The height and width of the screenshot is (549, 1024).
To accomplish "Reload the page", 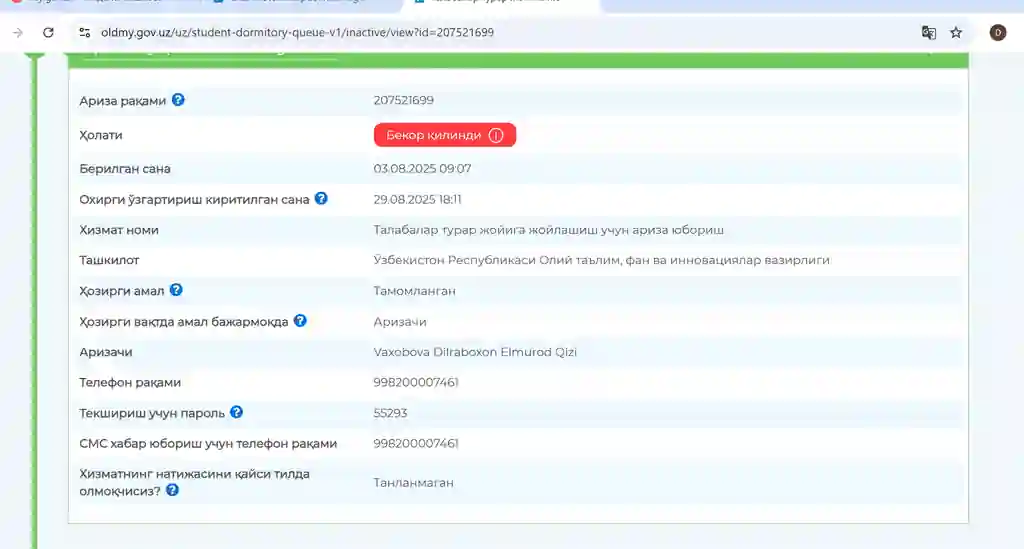I will coord(48,32).
